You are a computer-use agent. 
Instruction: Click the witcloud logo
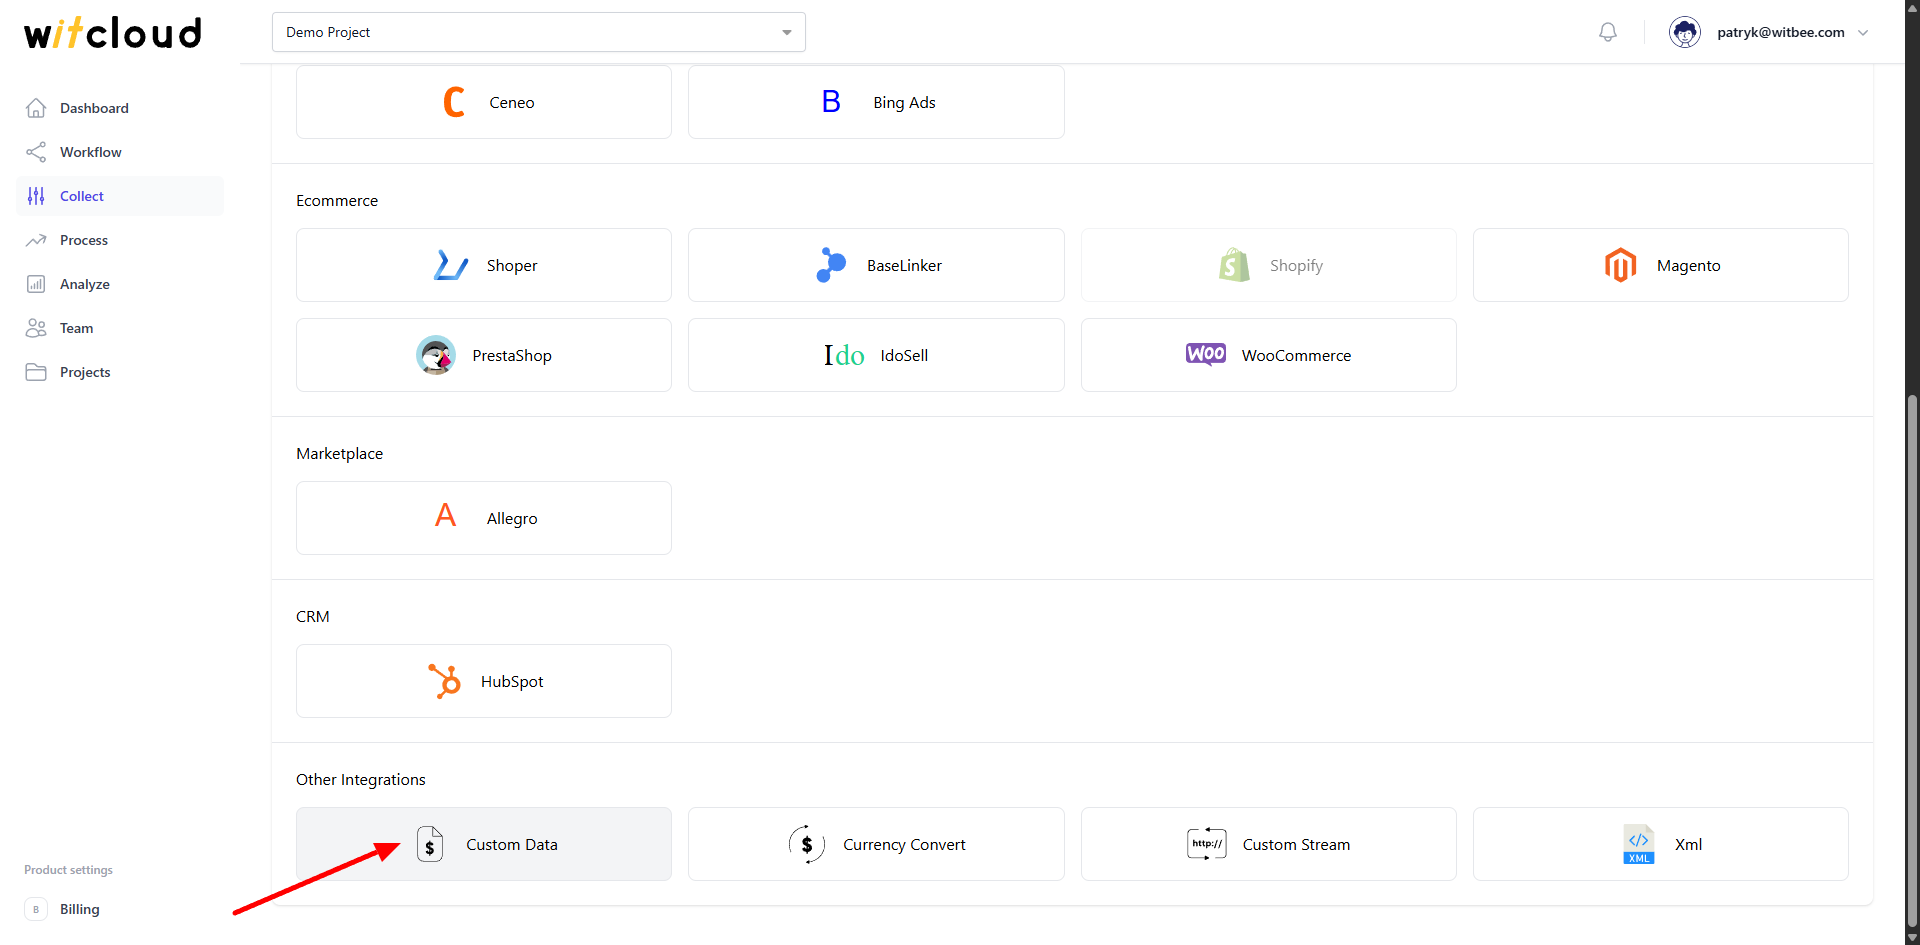click(113, 33)
